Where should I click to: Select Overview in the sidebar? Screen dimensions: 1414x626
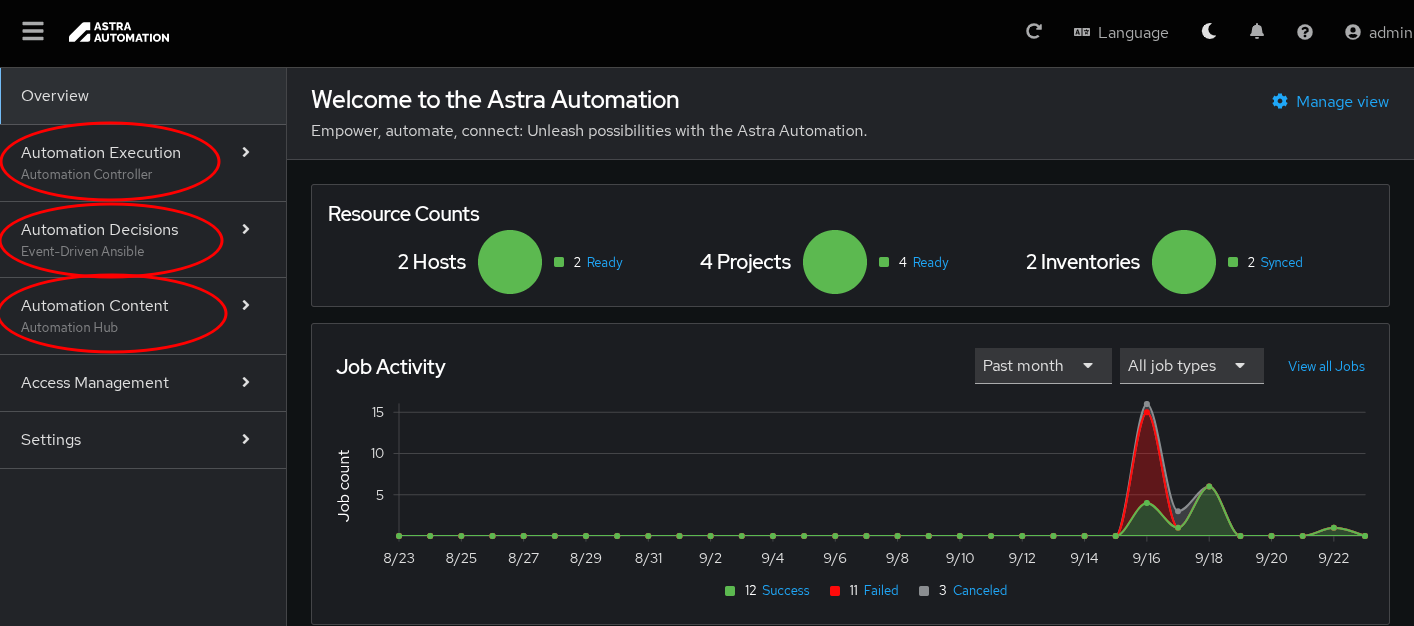55,96
